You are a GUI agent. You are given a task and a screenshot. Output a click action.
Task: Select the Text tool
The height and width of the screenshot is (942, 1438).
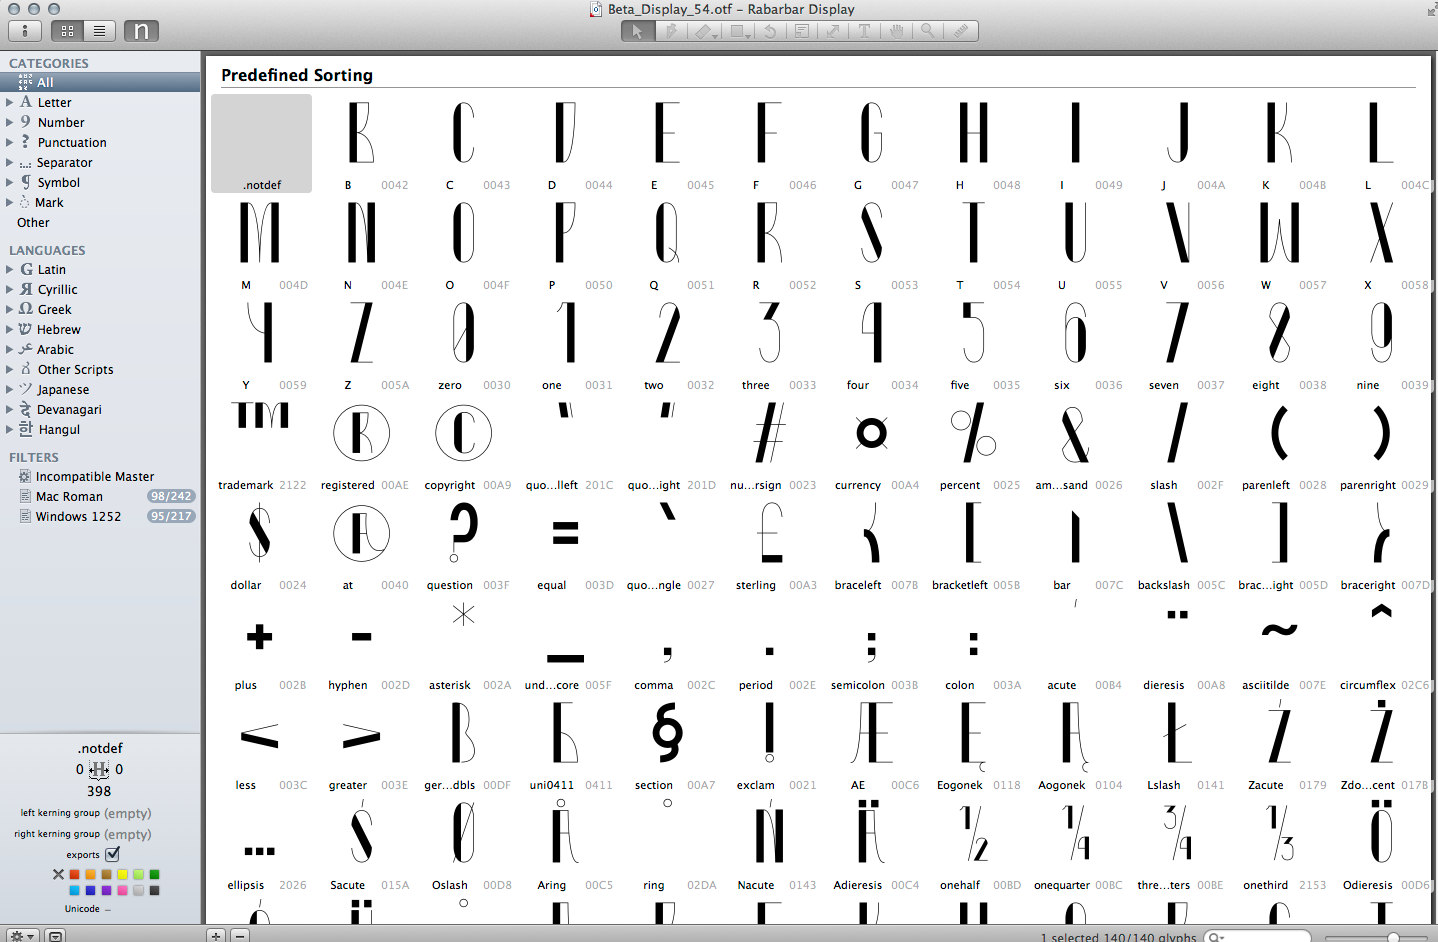864,31
